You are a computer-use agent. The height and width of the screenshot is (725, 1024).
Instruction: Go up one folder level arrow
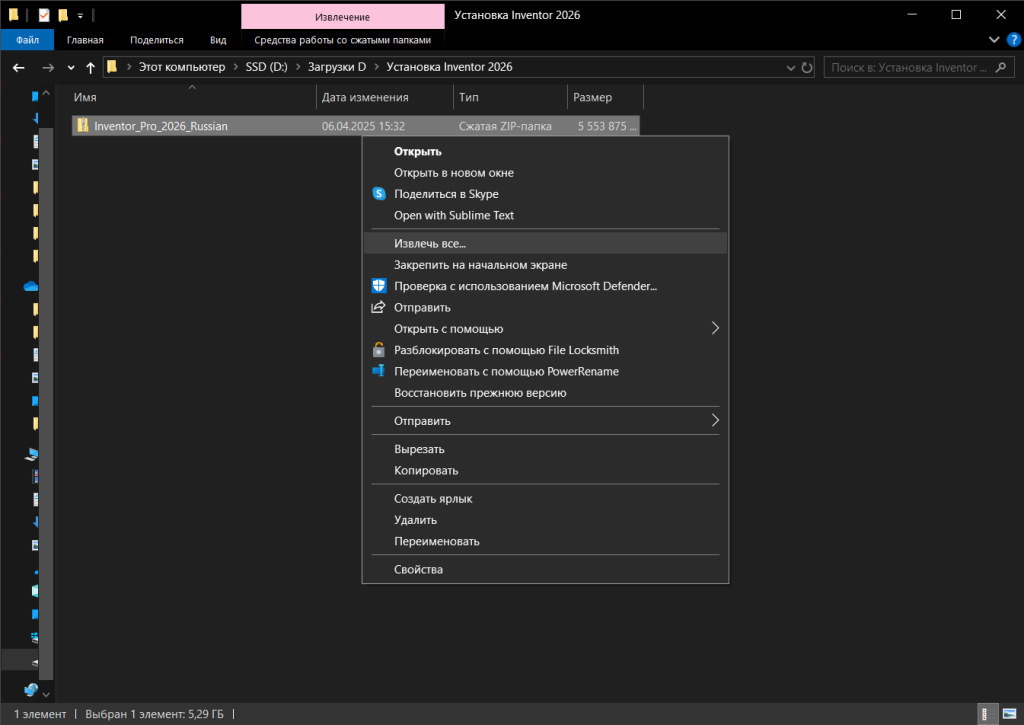tap(91, 67)
